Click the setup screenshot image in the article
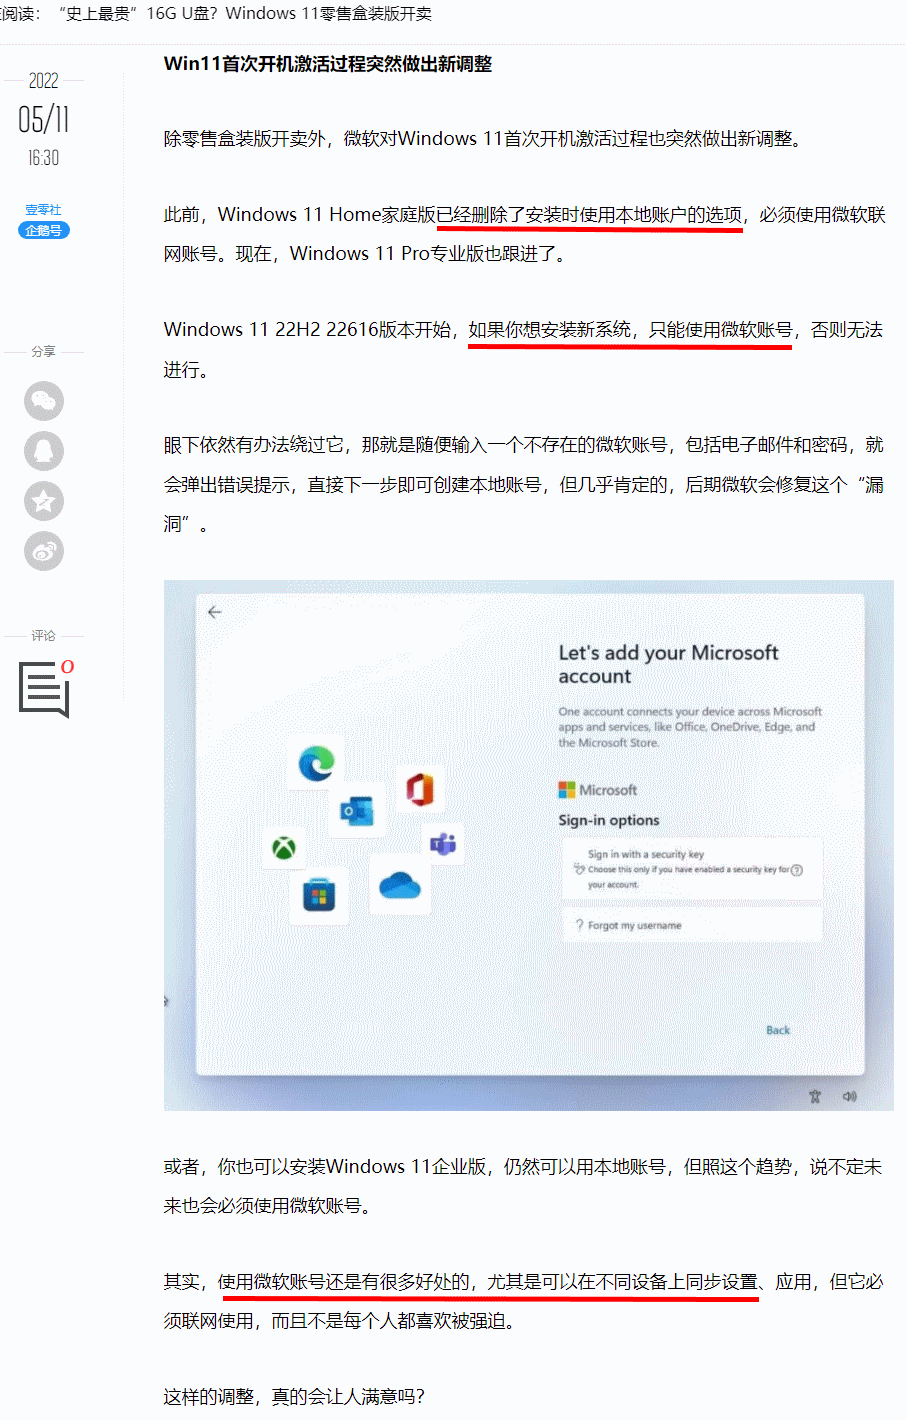The height and width of the screenshot is (1420, 906). 529,845
